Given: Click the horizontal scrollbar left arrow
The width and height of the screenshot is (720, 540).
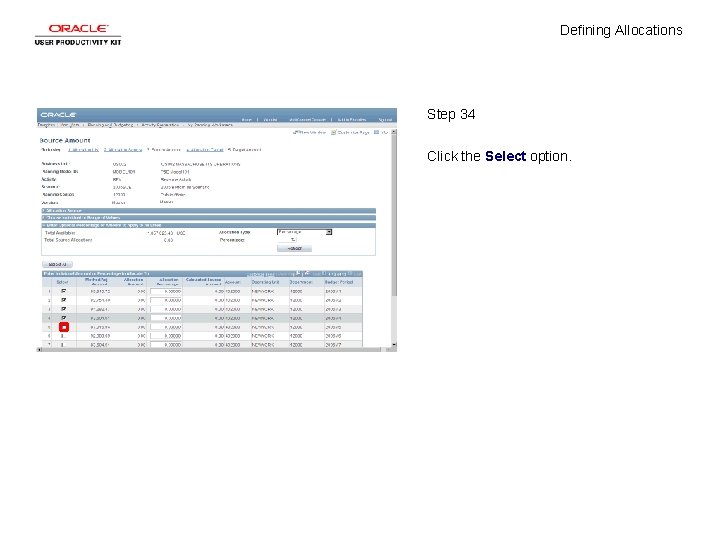Looking at the screenshot, I should [39, 350].
